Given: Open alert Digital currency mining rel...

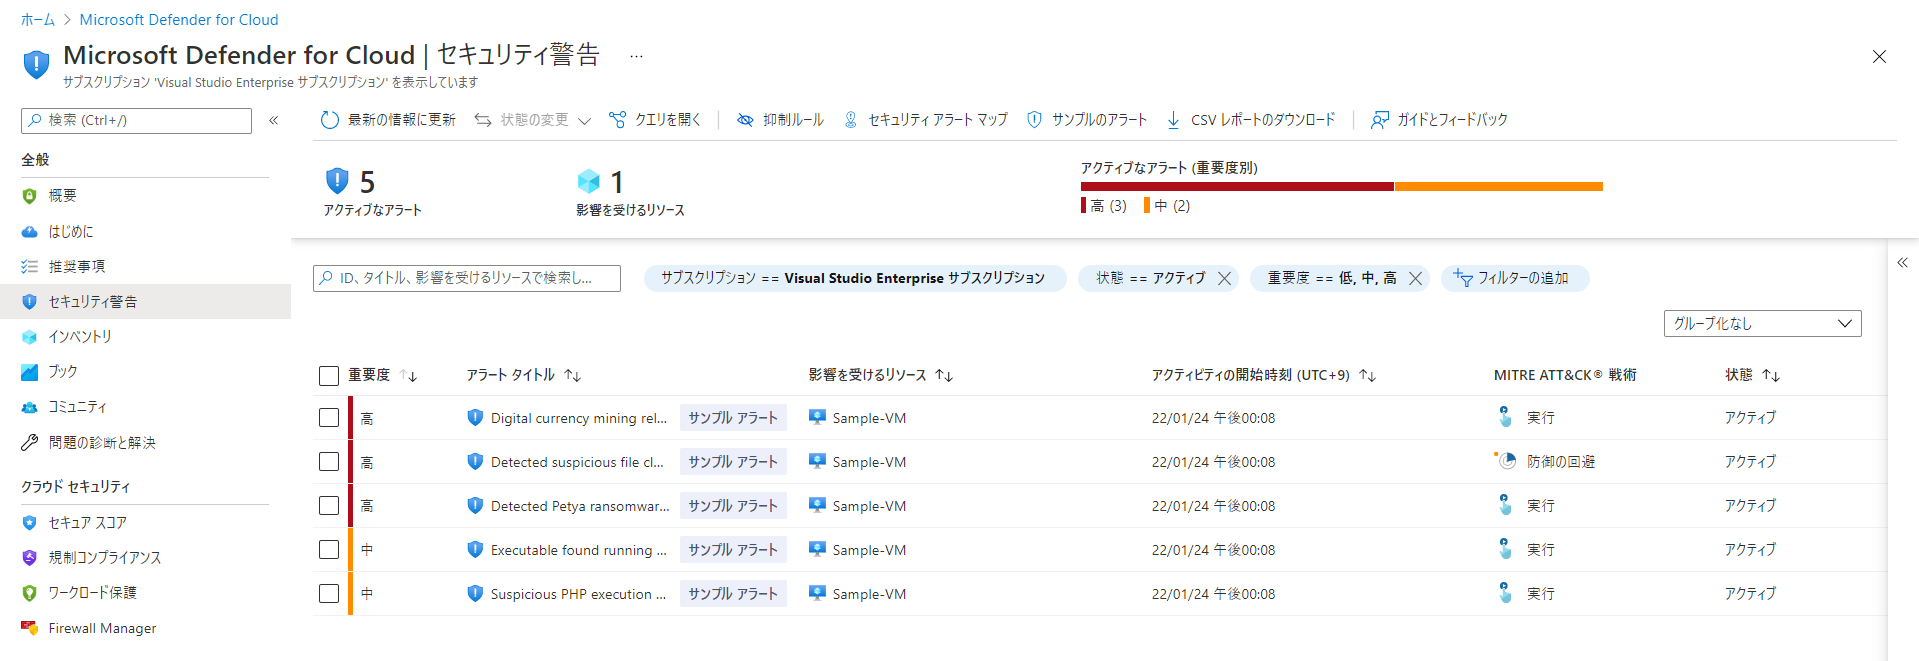Looking at the screenshot, I should click(578, 418).
